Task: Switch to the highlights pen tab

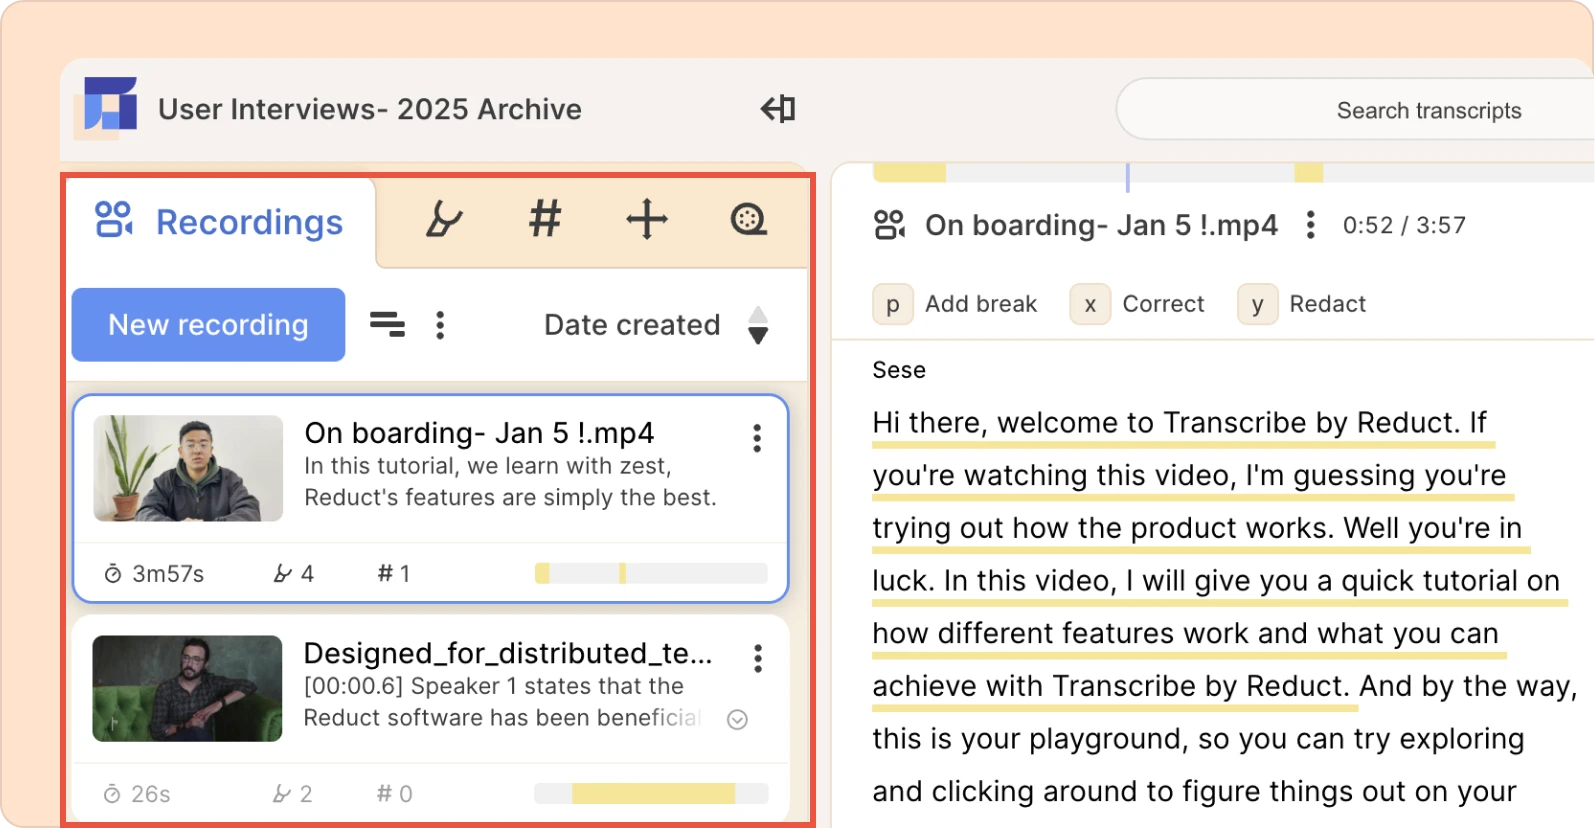Action: pos(444,219)
